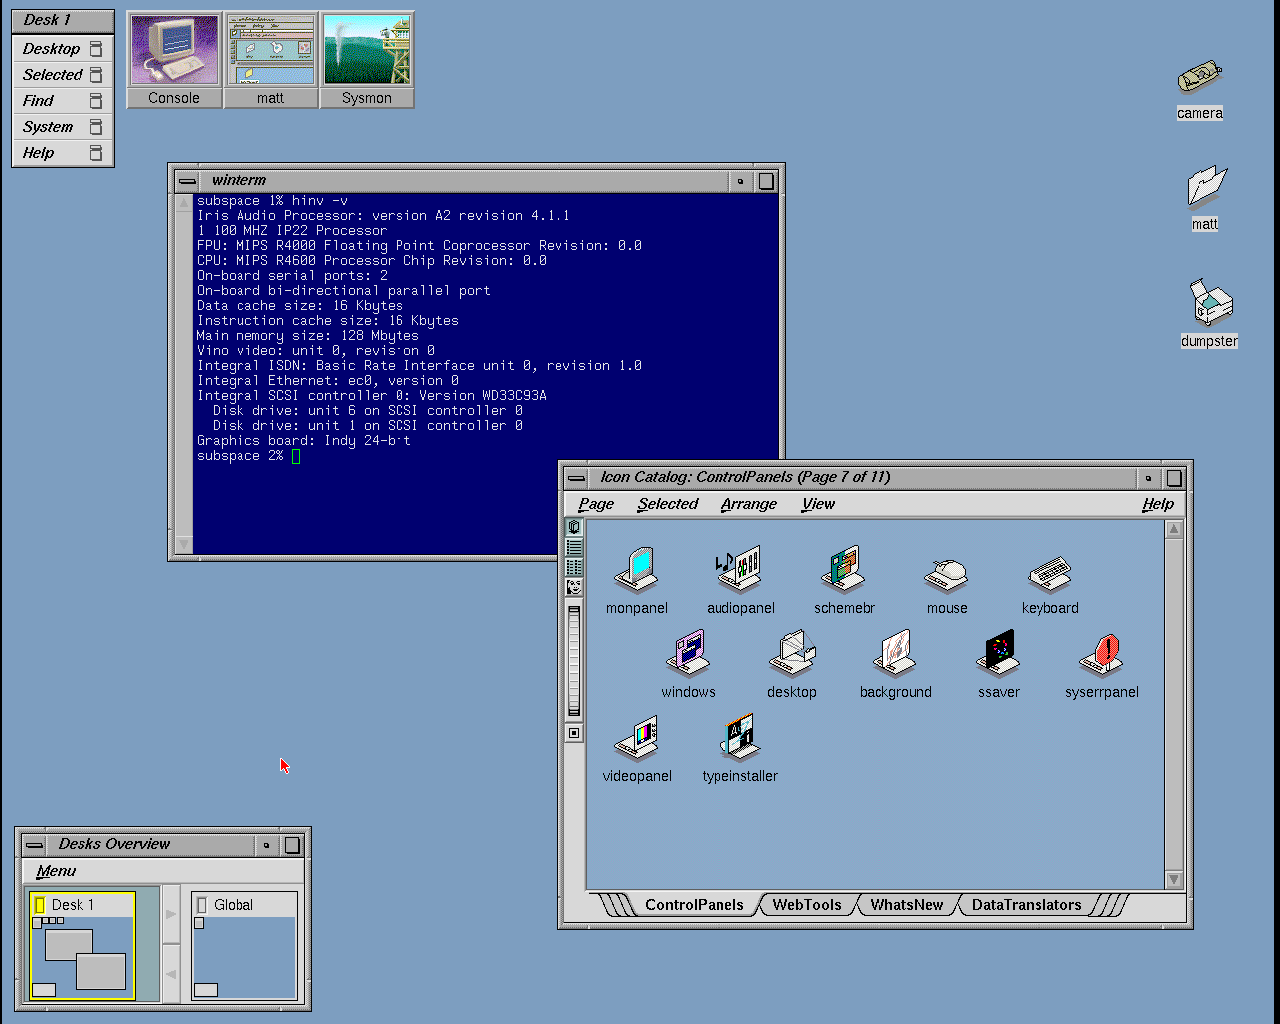Viewport: 1280px width, 1024px height.
Task: Open the syserrpanel icon
Action: [x=1102, y=654]
